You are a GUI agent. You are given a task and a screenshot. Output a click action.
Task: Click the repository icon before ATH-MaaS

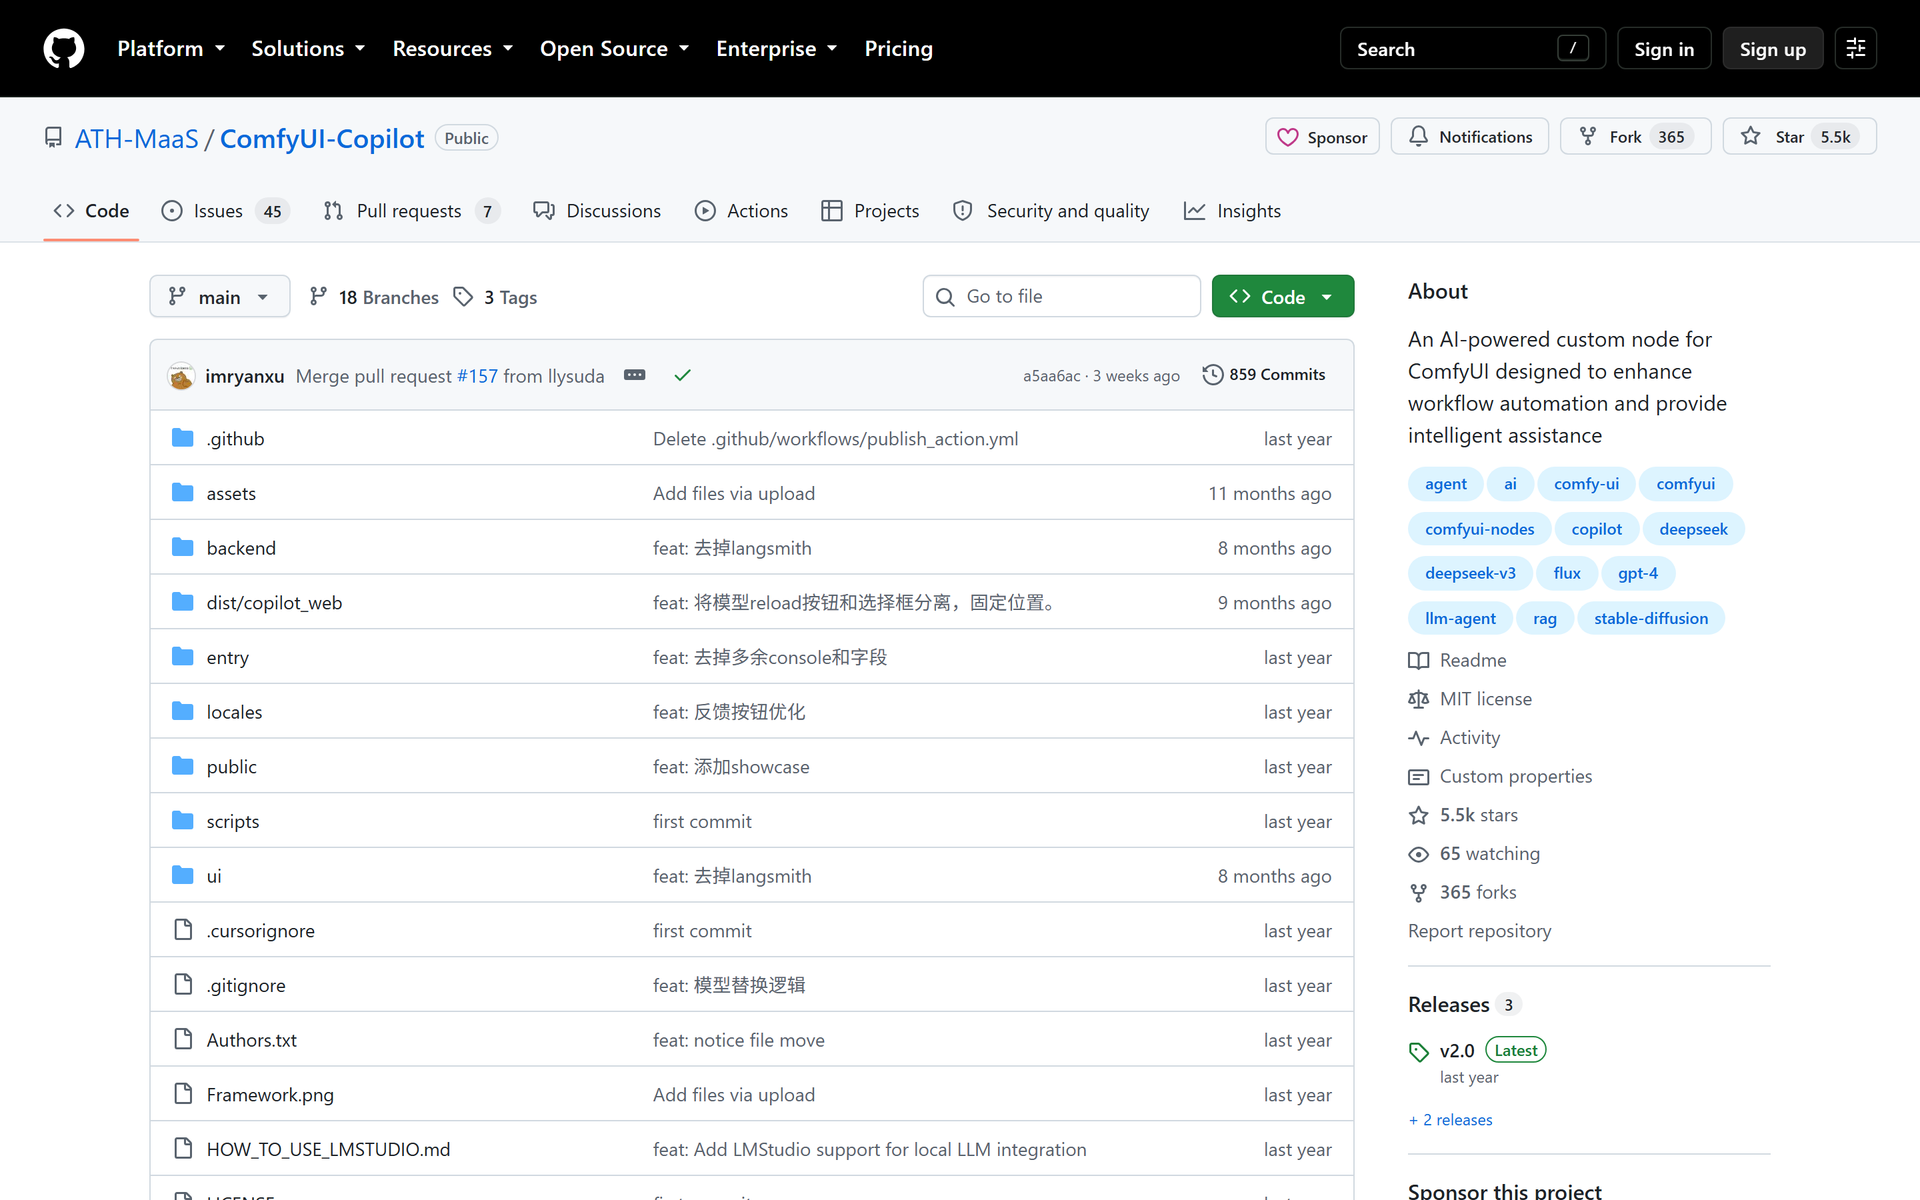click(x=54, y=137)
